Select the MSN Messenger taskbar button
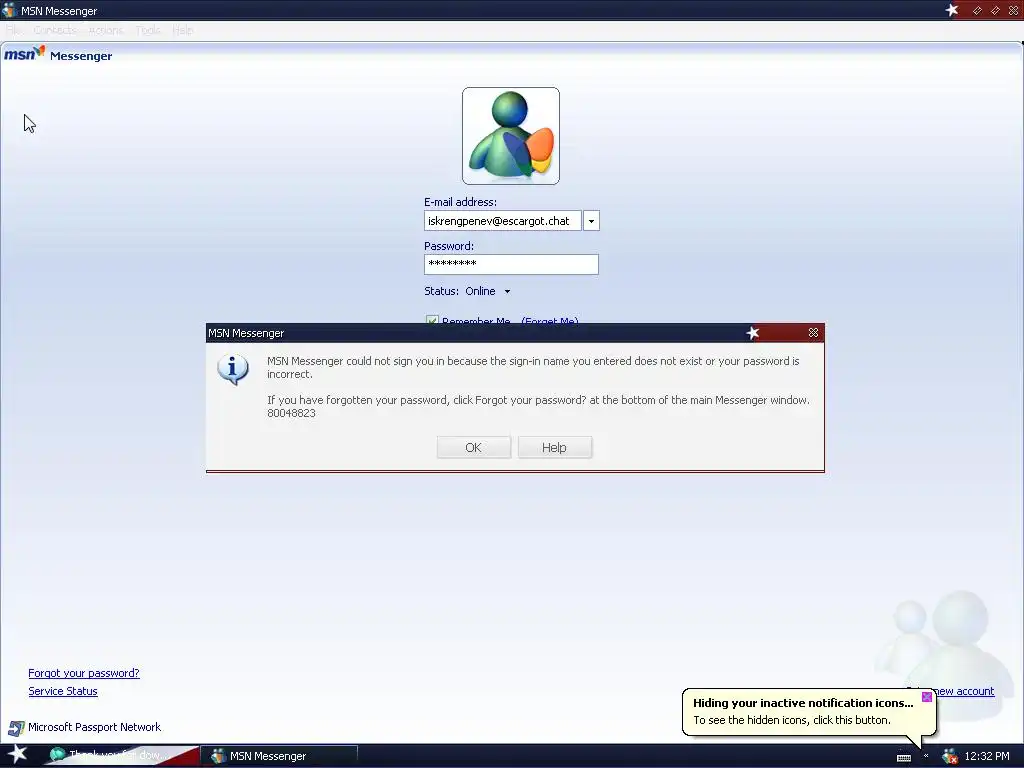 pos(280,756)
